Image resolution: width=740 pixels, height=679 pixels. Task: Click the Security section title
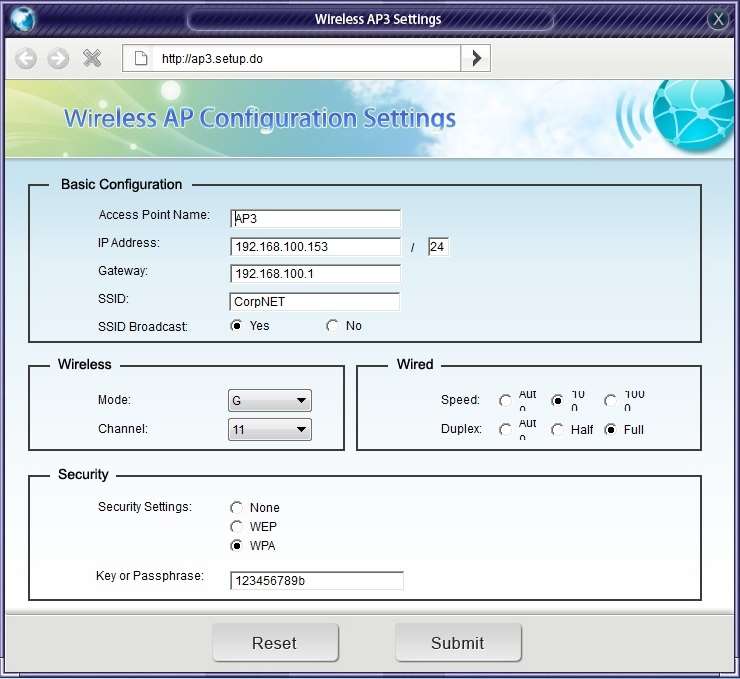tap(83, 474)
